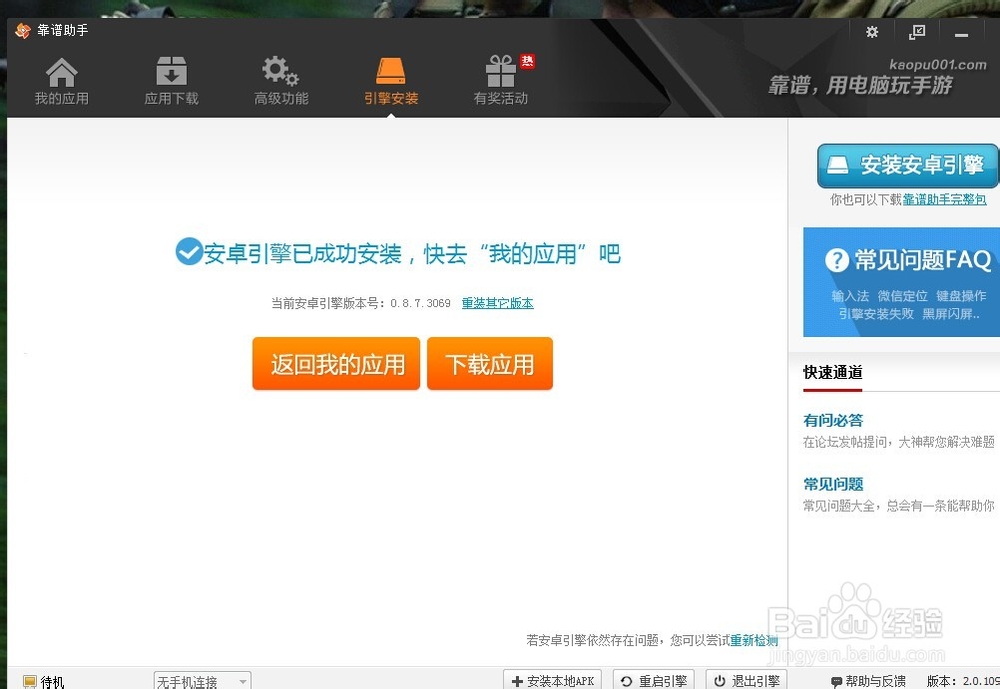This screenshot has height=689, width=1000.
Task: Click the FAQ question mark icon
Action: click(837, 260)
